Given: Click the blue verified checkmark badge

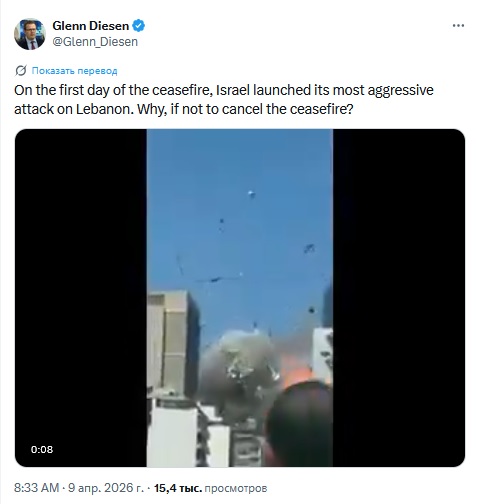Looking at the screenshot, I should pyautogui.click(x=139, y=26).
